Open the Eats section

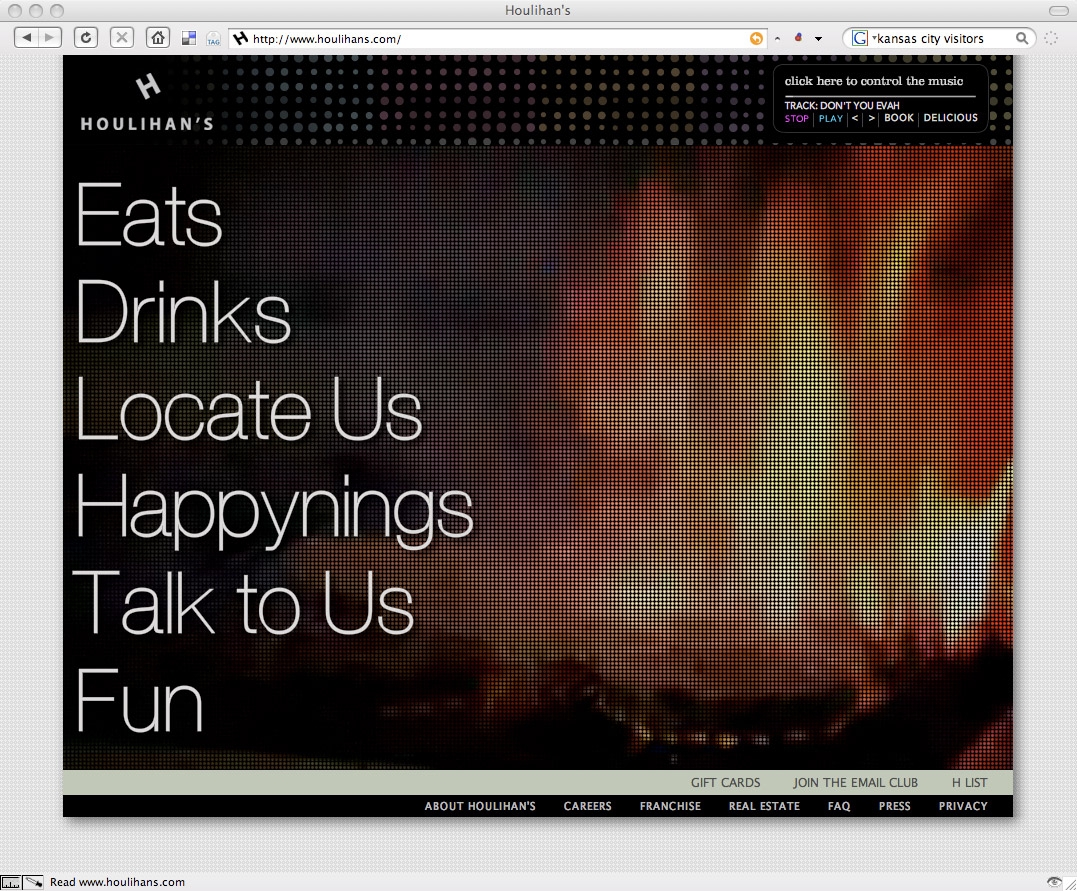(148, 214)
